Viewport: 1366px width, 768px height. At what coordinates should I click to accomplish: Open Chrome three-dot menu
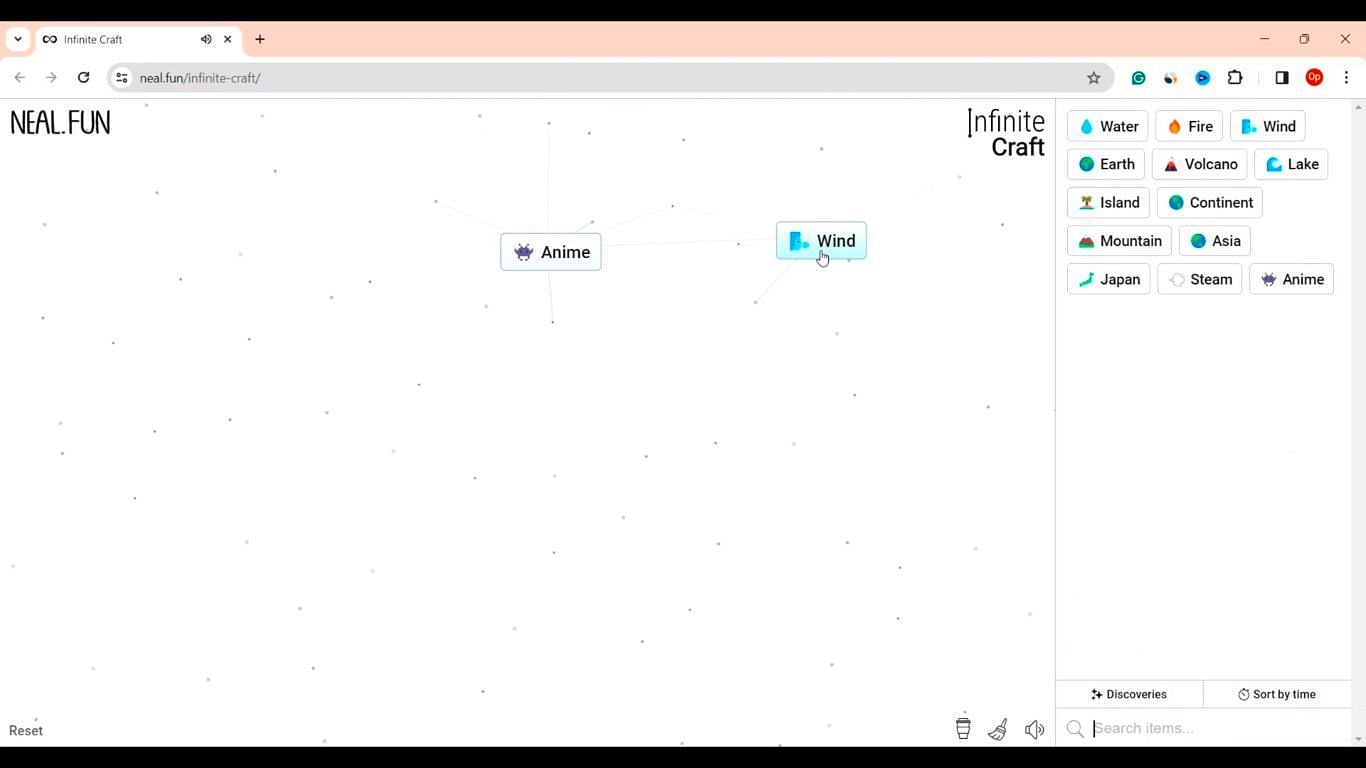click(x=1347, y=77)
